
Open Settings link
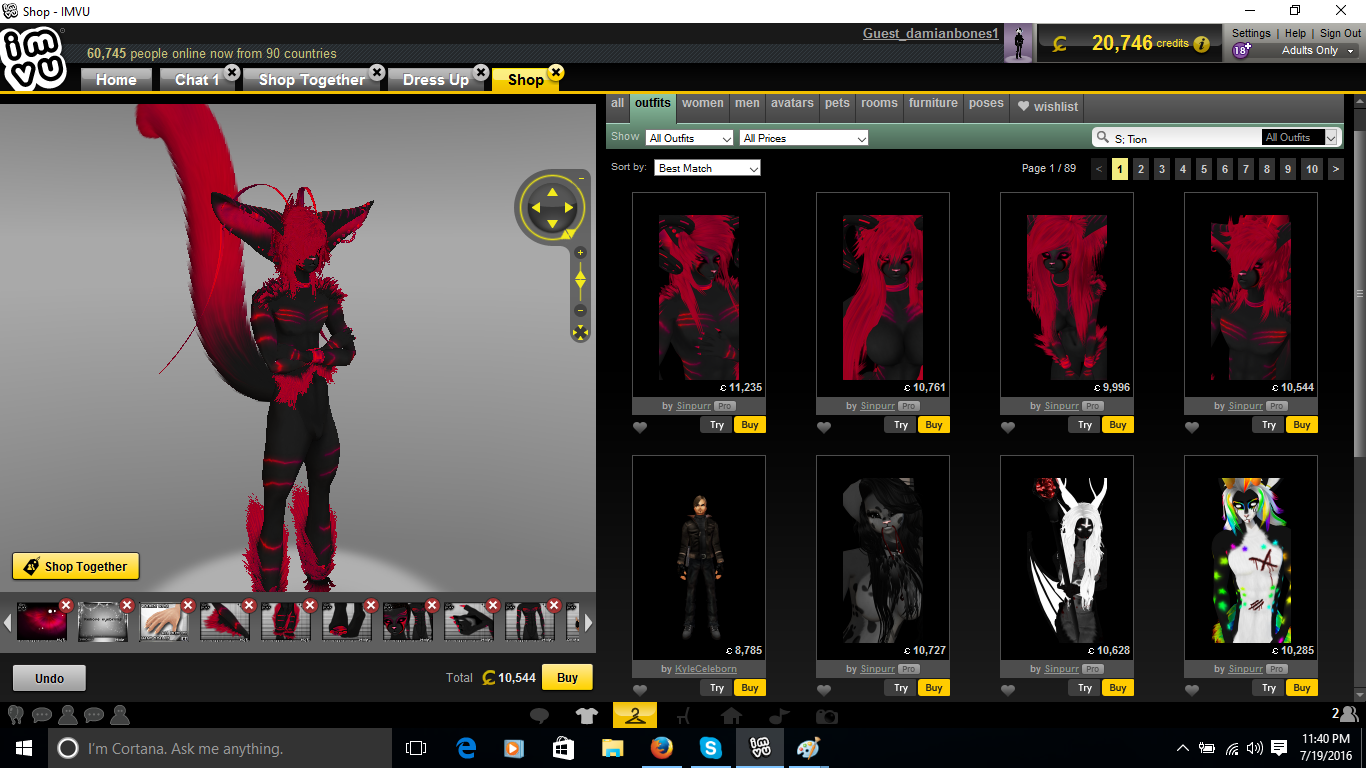[1251, 33]
